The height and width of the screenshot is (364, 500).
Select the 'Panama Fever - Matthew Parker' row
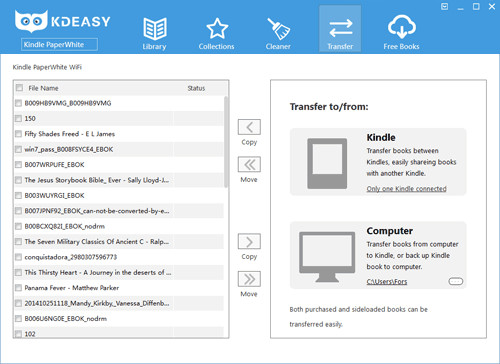coord(119,288)
